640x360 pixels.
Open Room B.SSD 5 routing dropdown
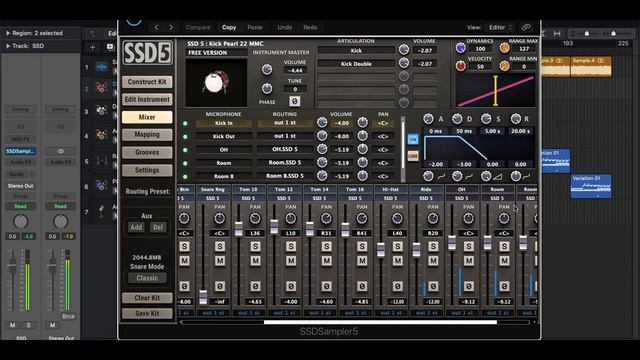coord(285,176)
